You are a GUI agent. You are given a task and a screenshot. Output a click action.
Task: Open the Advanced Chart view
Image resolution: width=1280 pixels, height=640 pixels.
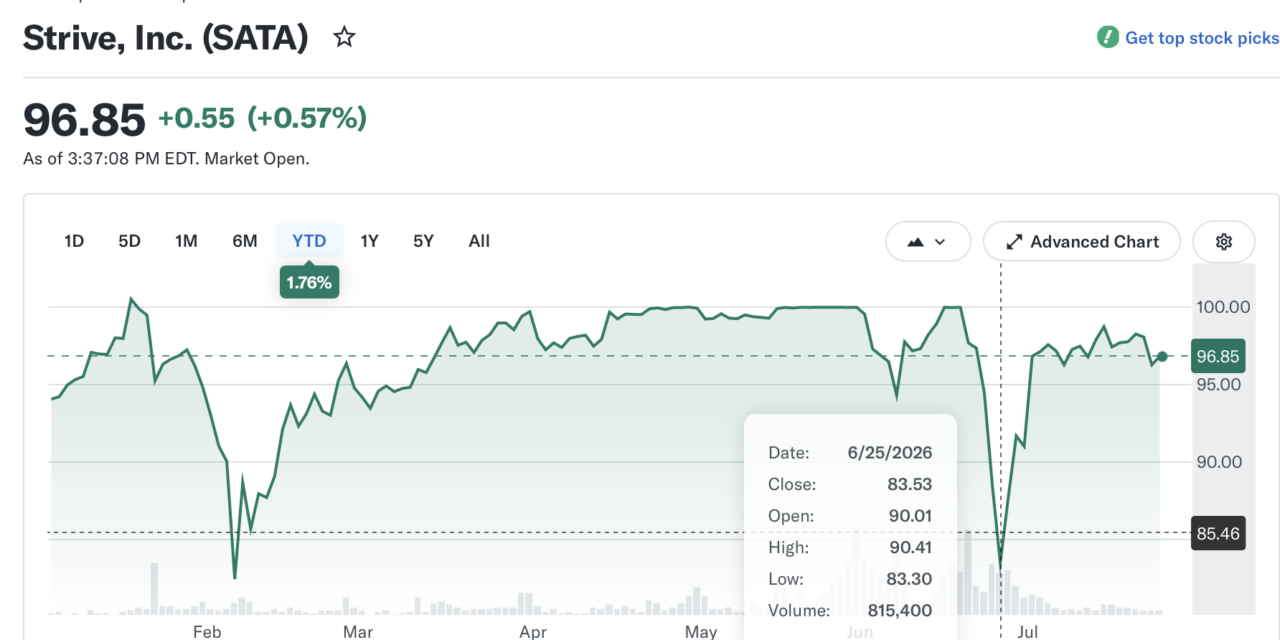[1082, 242]
